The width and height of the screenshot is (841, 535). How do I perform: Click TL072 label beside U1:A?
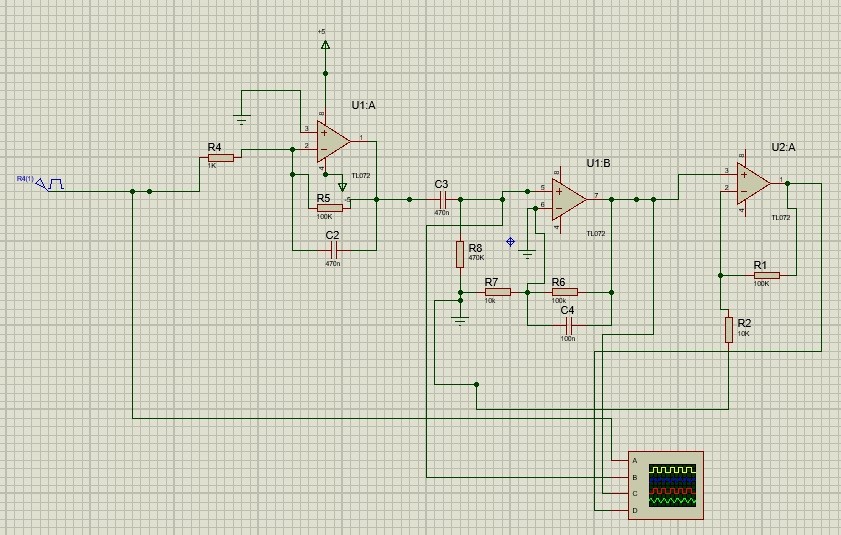pyautogui.click(x=361, y=175)
